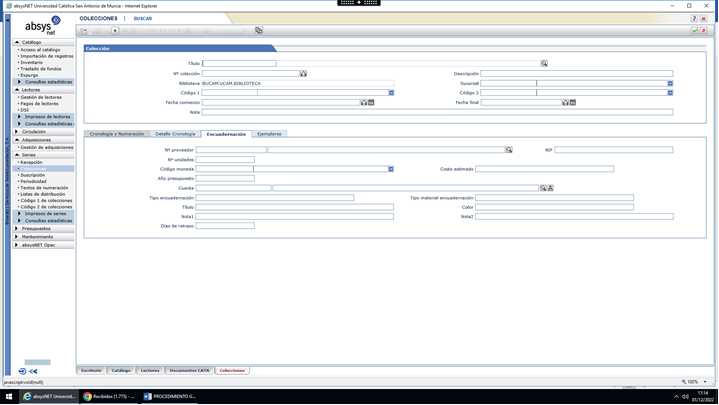Click the lookup icon beside Nº proveedor

tap(508, 150)
